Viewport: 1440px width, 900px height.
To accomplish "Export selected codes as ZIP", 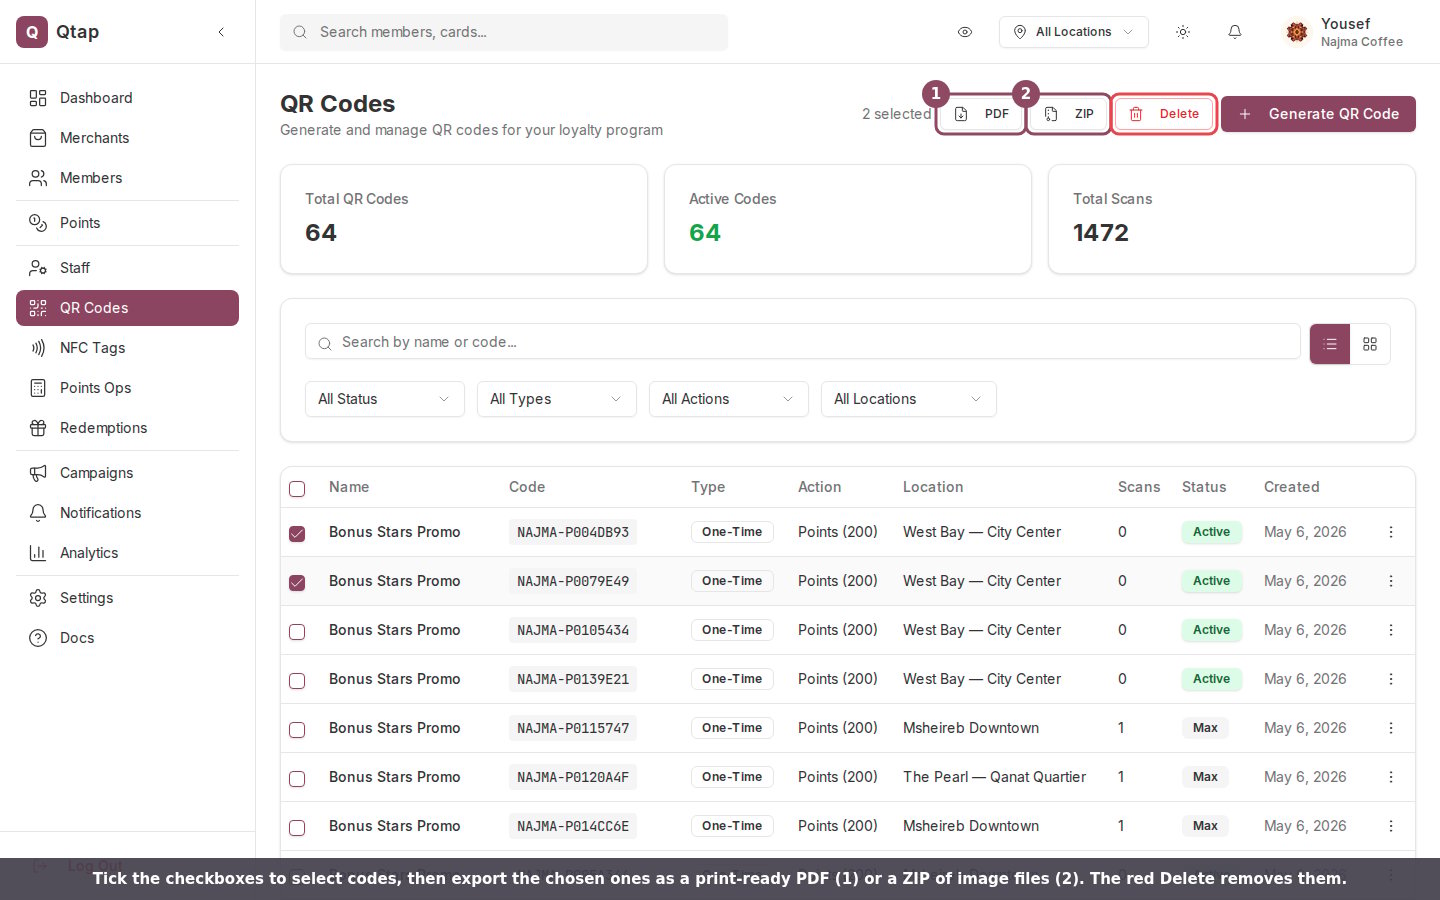I will 1069,114.
